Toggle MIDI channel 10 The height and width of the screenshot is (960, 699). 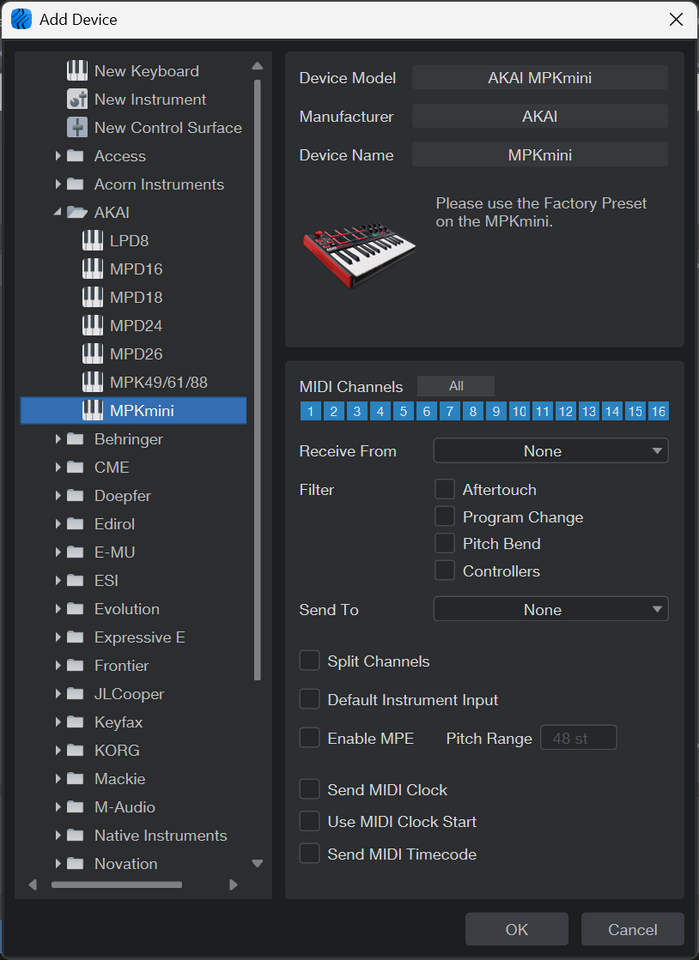[519, 411]
